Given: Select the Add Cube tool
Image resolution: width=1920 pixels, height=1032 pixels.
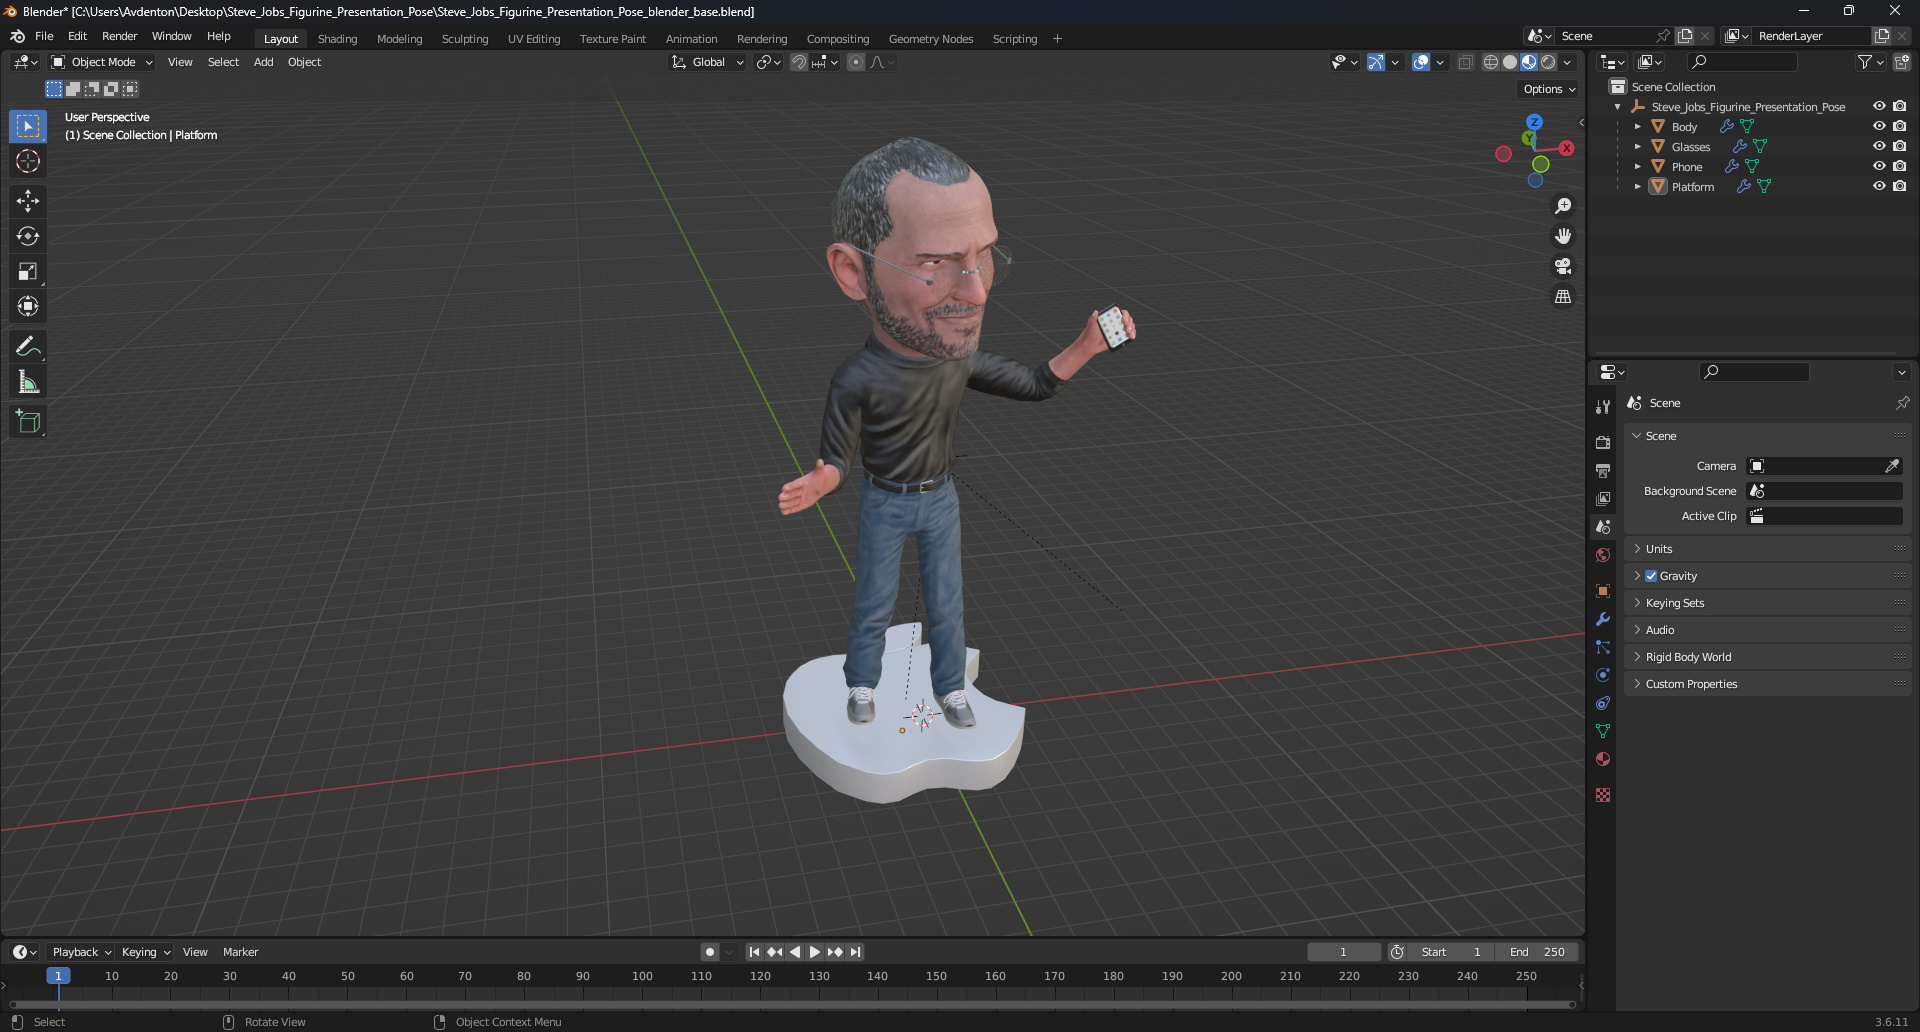Looking at the screenshot, I should point(28,421).
